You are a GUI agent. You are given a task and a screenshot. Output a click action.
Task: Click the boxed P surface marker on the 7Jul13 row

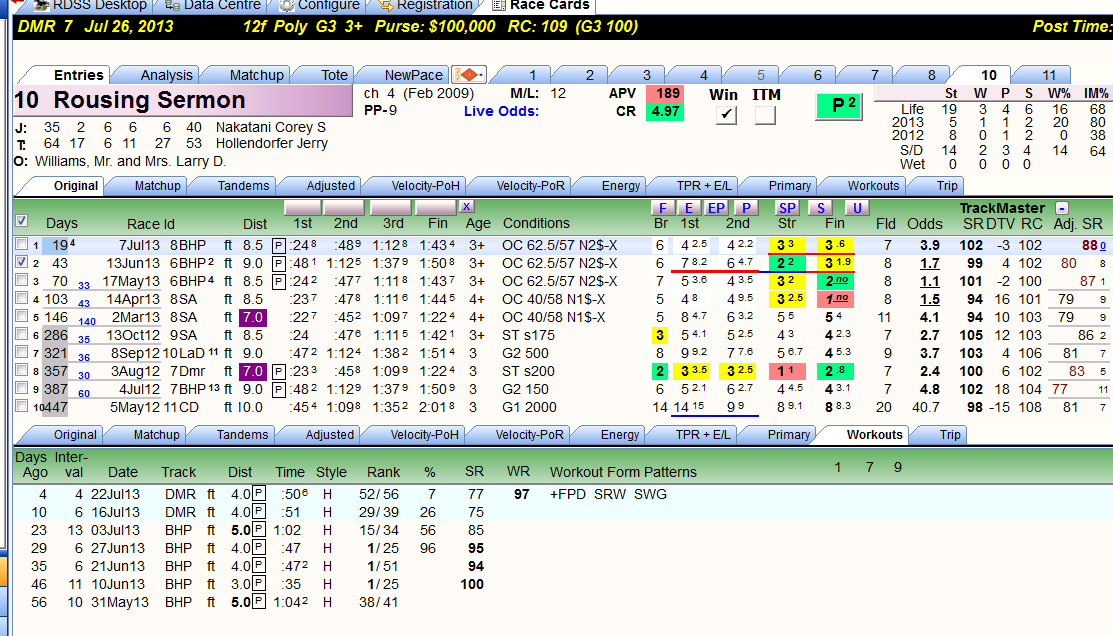[279, 246]
